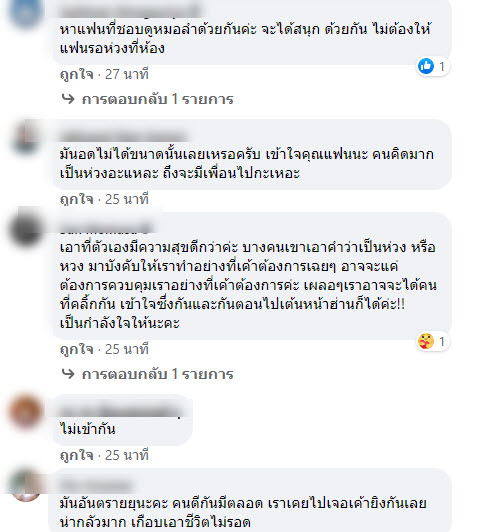Open the avatar beside the มันอดไม่ได้ comment
Image resolution: width=485 pixels, height=532 pixels.
pos(26,138)
